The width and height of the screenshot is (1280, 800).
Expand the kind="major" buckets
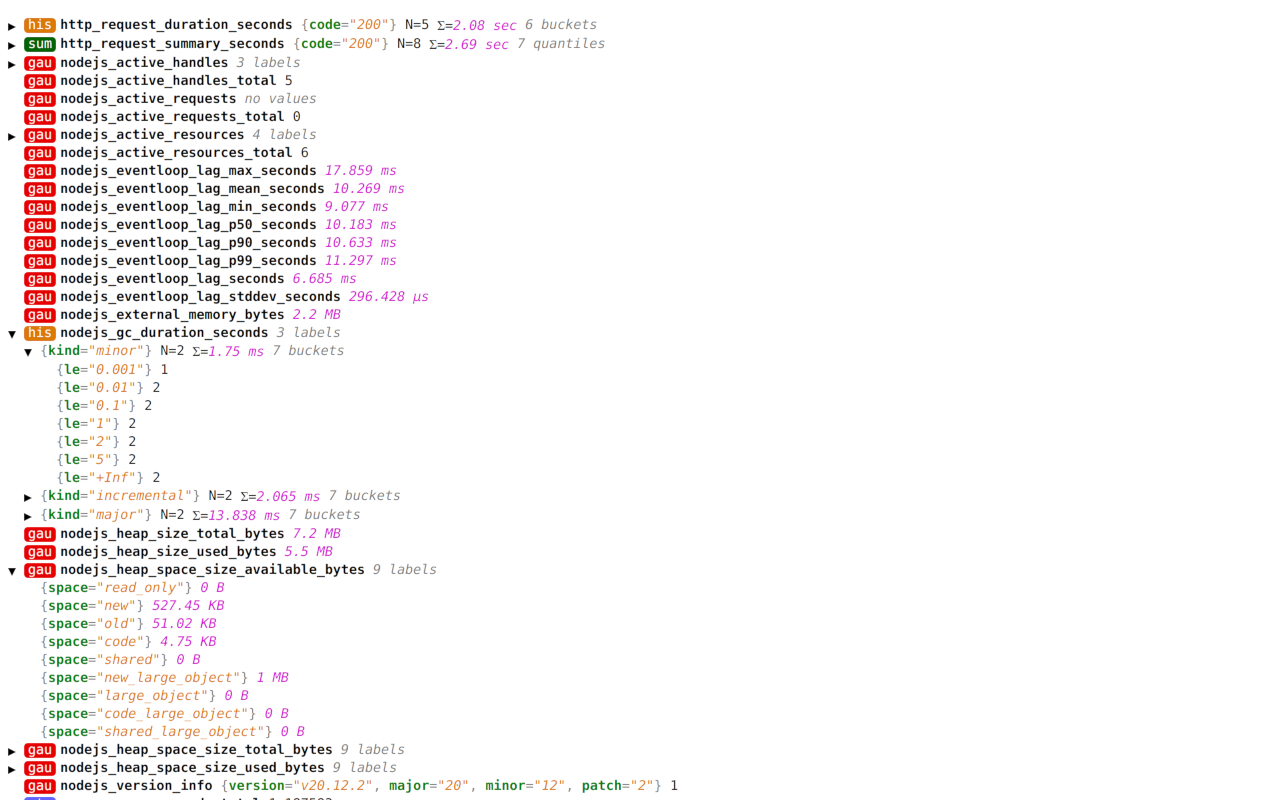[x=28, y=516]
